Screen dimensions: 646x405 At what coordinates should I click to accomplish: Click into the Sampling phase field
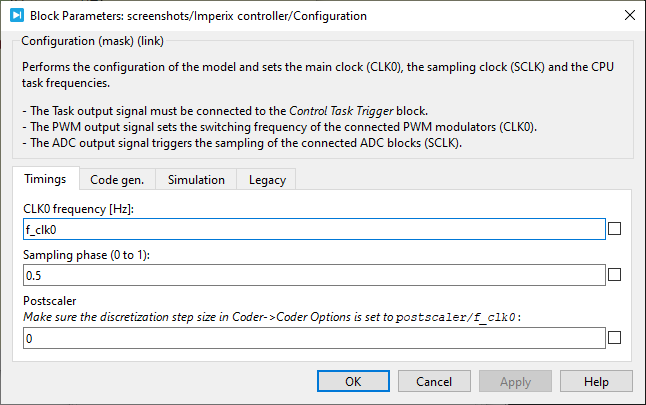click(x=313, y=275)
